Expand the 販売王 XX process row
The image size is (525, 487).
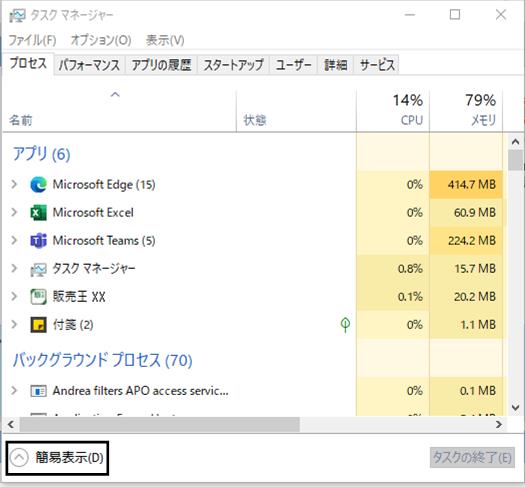point(14,297)
